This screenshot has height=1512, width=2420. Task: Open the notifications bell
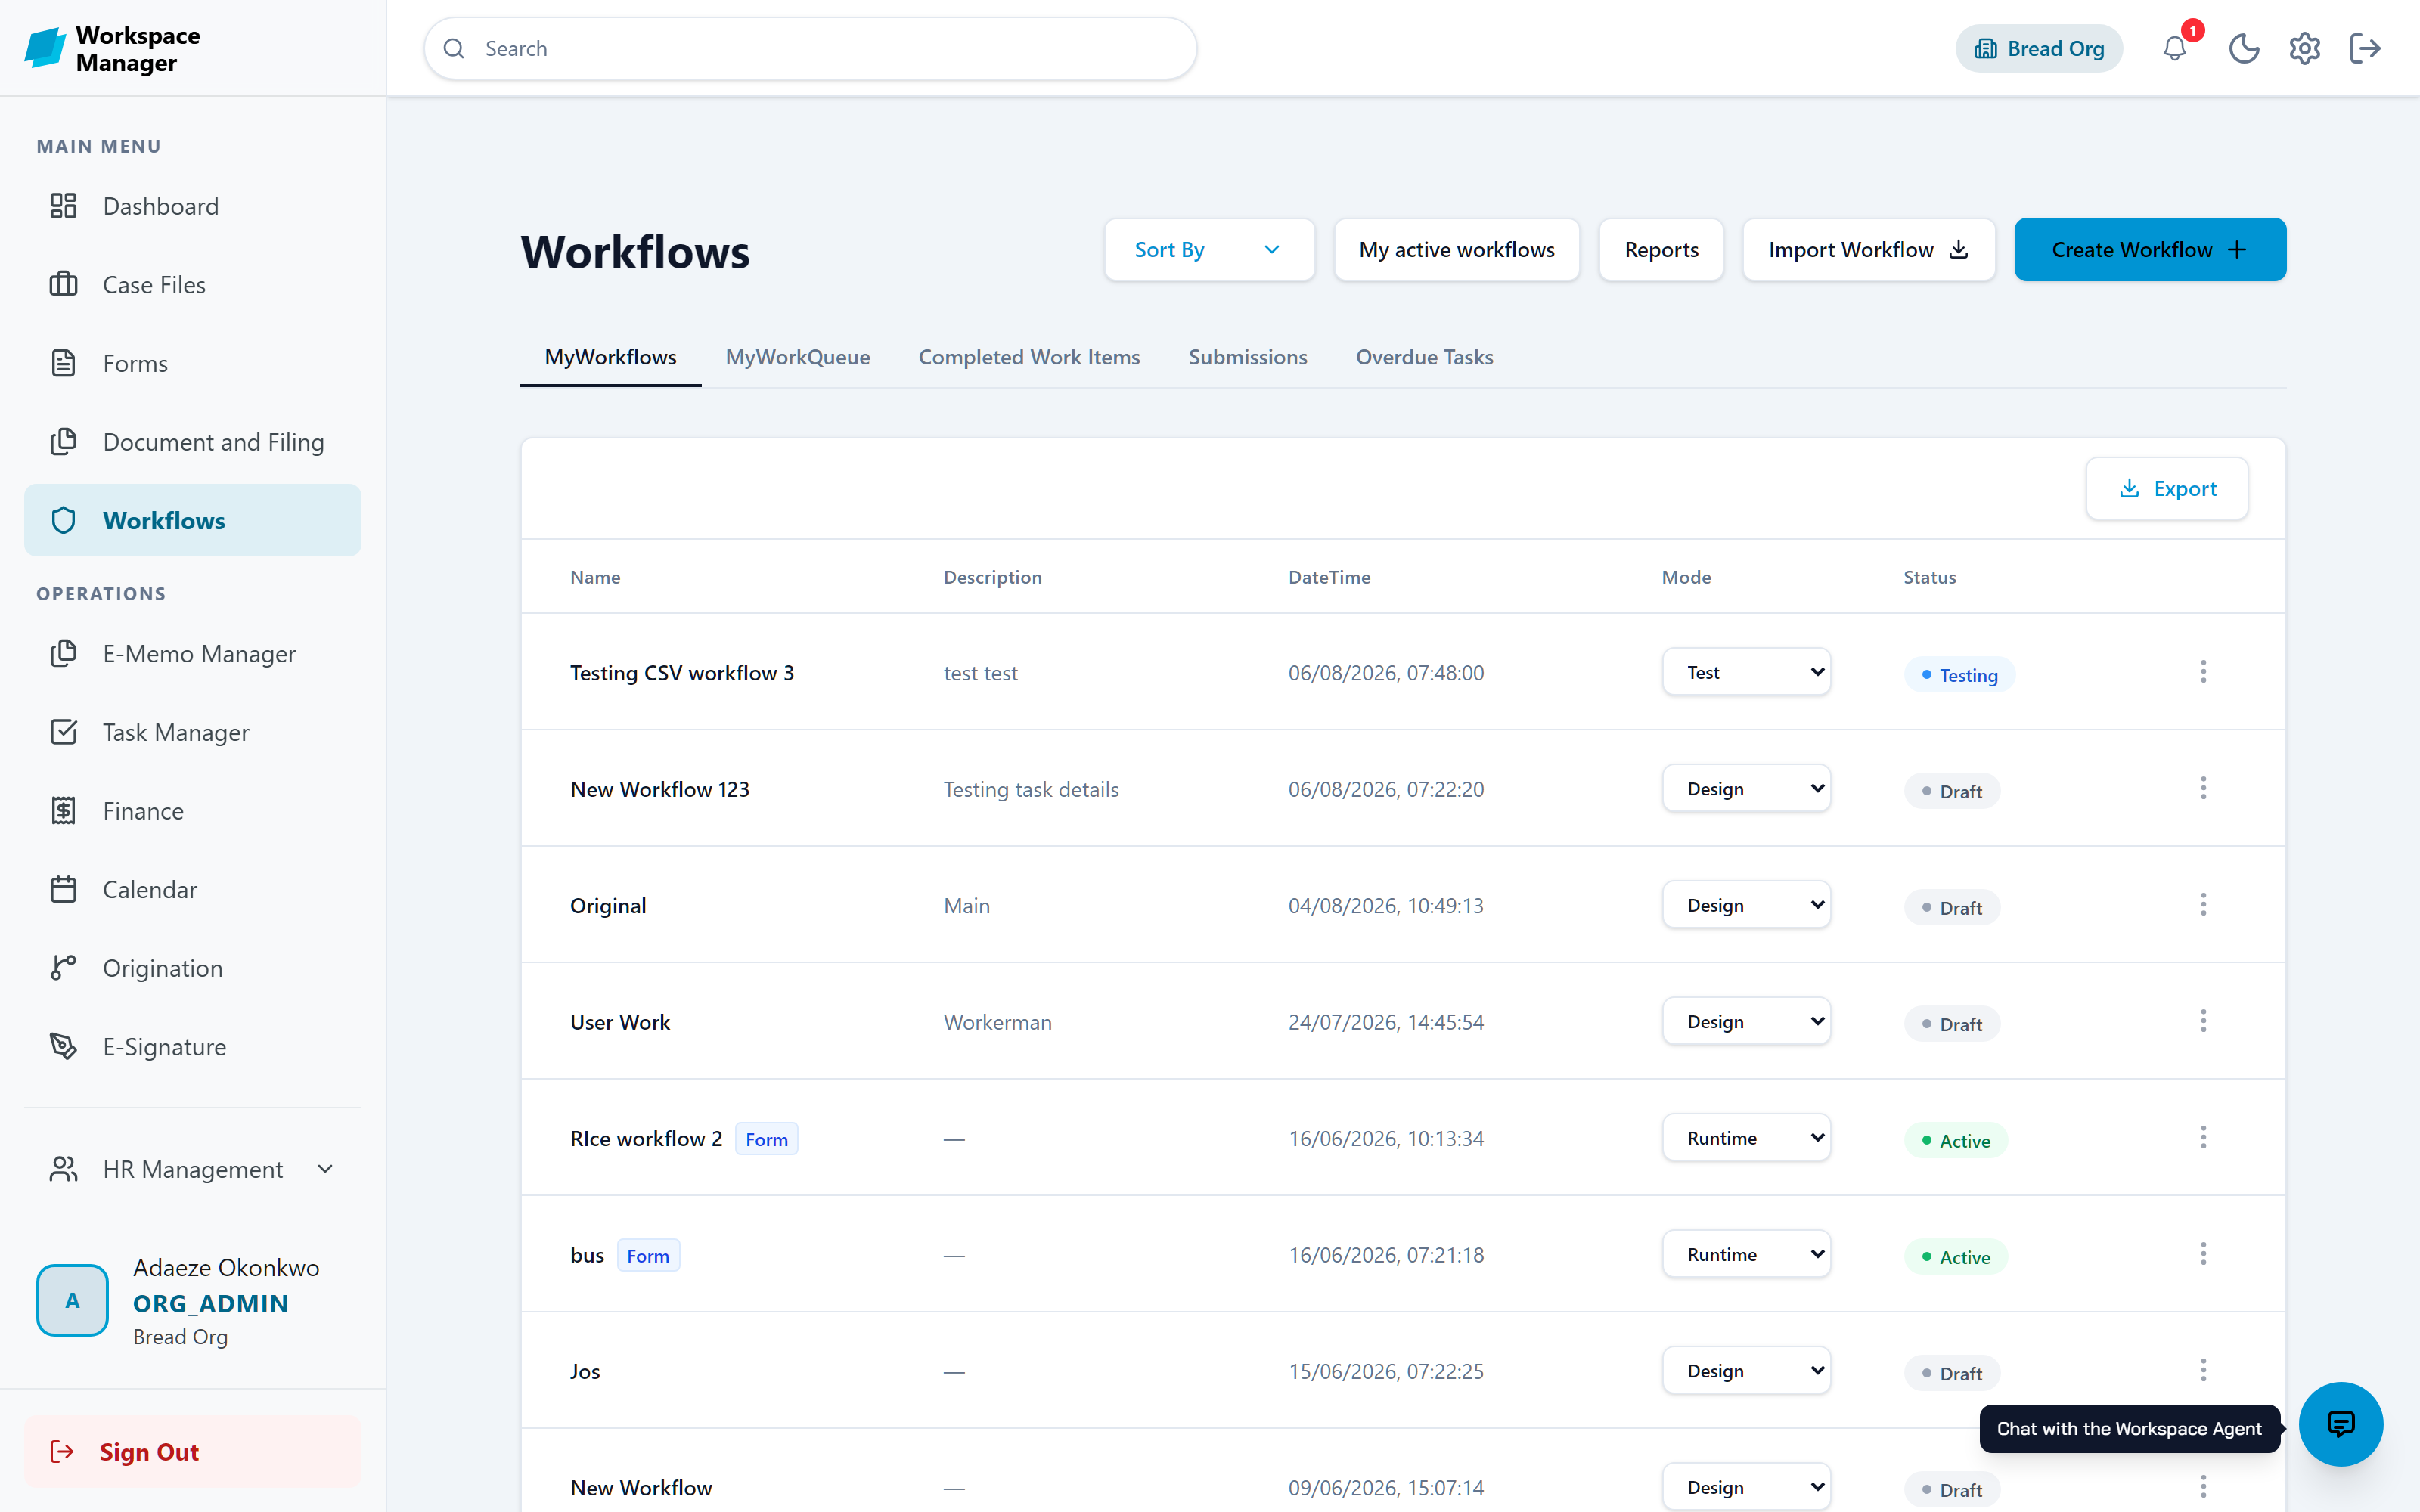point(2174,48)
